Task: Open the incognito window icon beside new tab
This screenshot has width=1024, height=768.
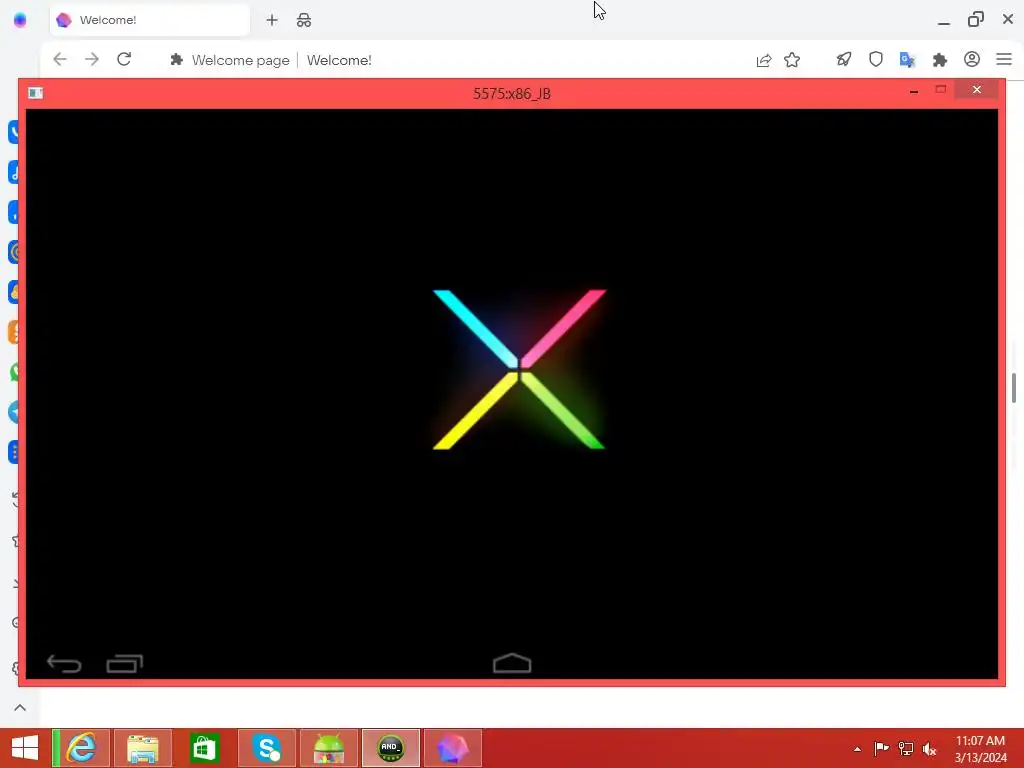Action: click(304, 20)
